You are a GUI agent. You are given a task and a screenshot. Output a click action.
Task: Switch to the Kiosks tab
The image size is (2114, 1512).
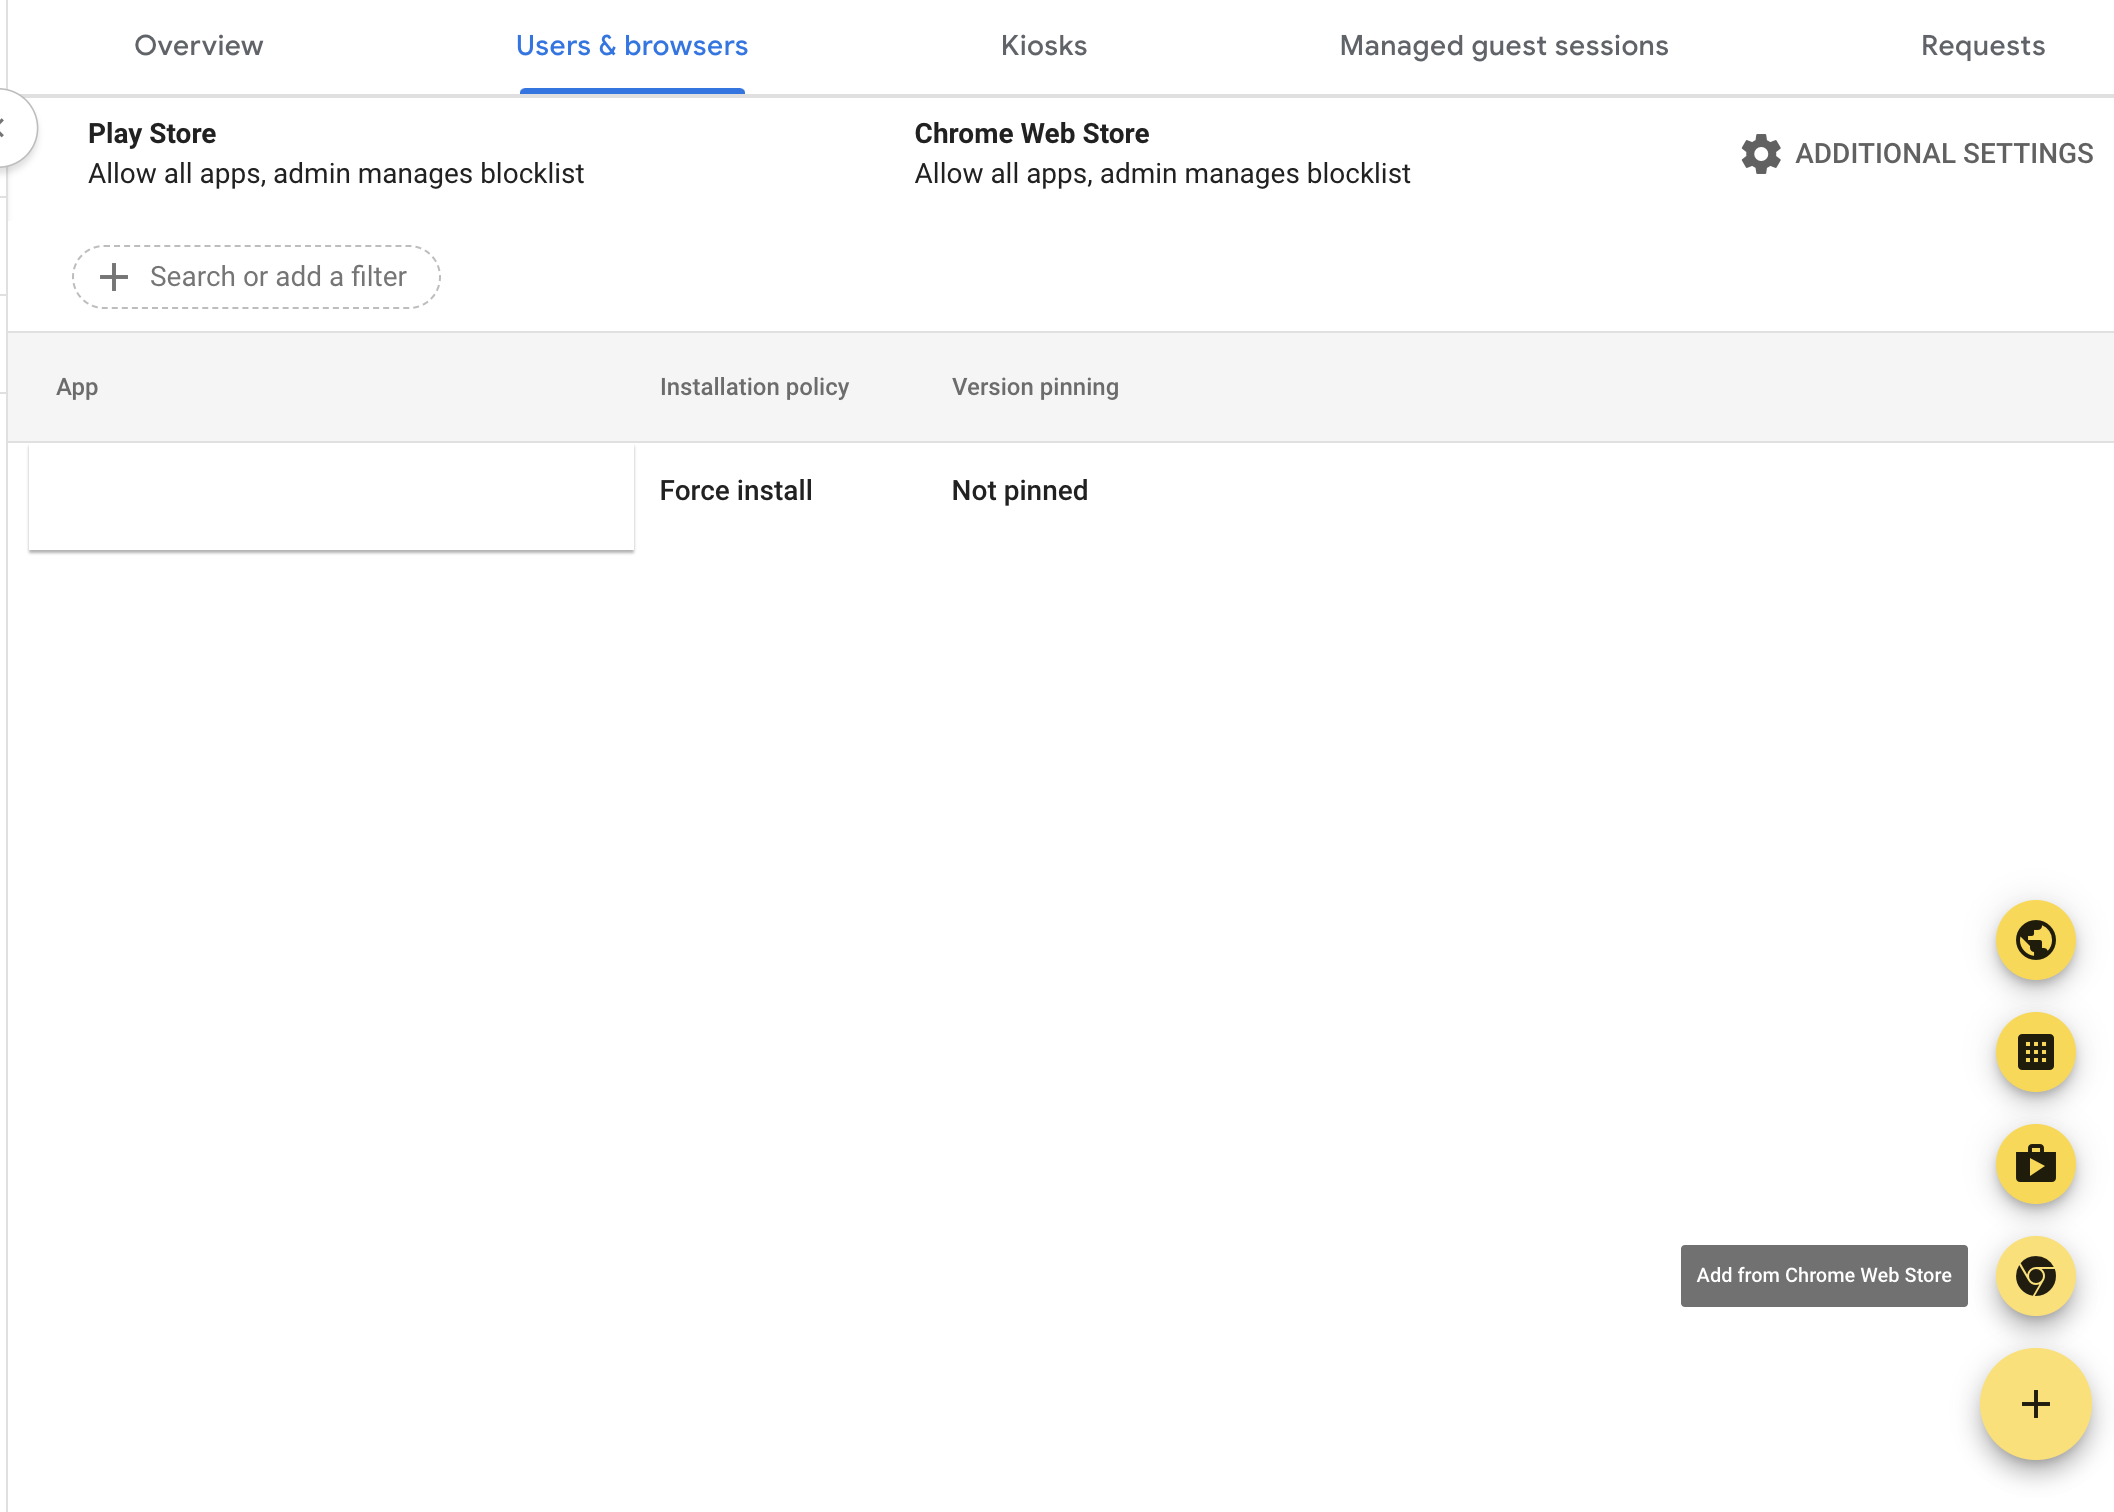[1046, 44]
